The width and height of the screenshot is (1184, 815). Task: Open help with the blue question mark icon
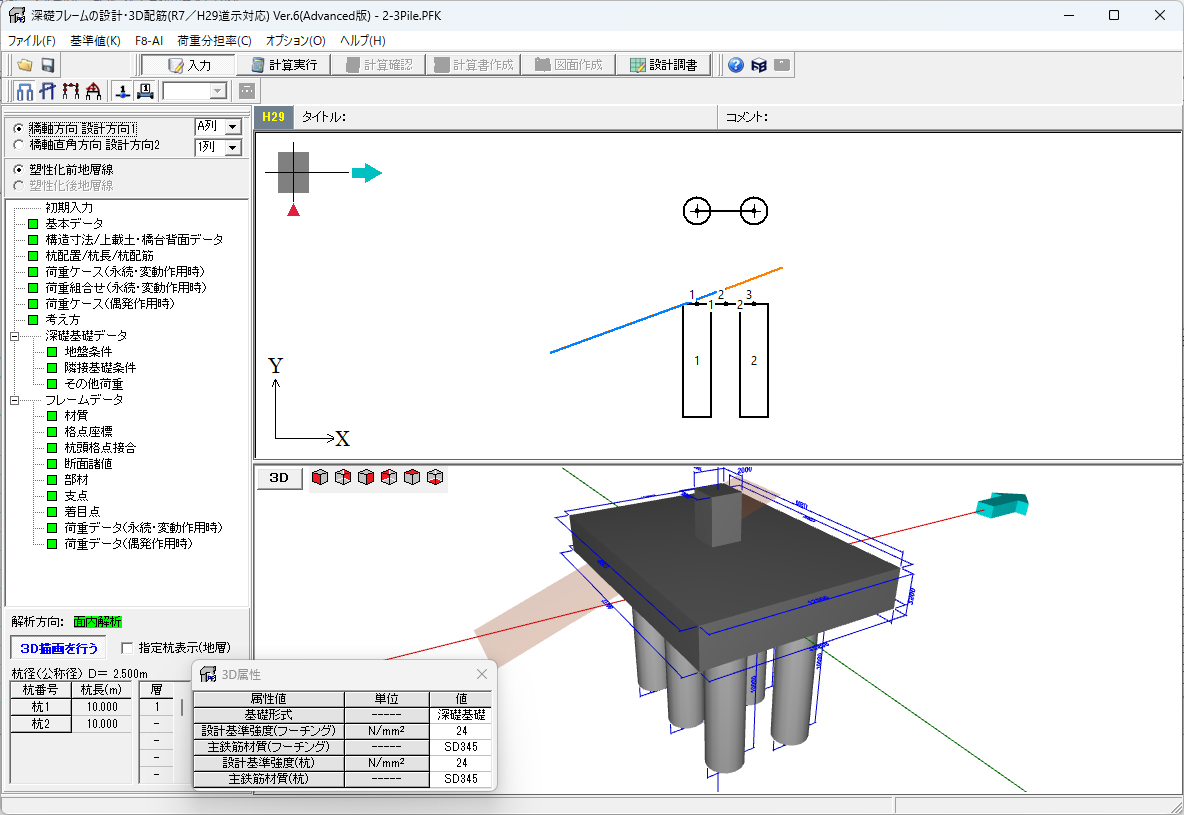tap(736, 65)
